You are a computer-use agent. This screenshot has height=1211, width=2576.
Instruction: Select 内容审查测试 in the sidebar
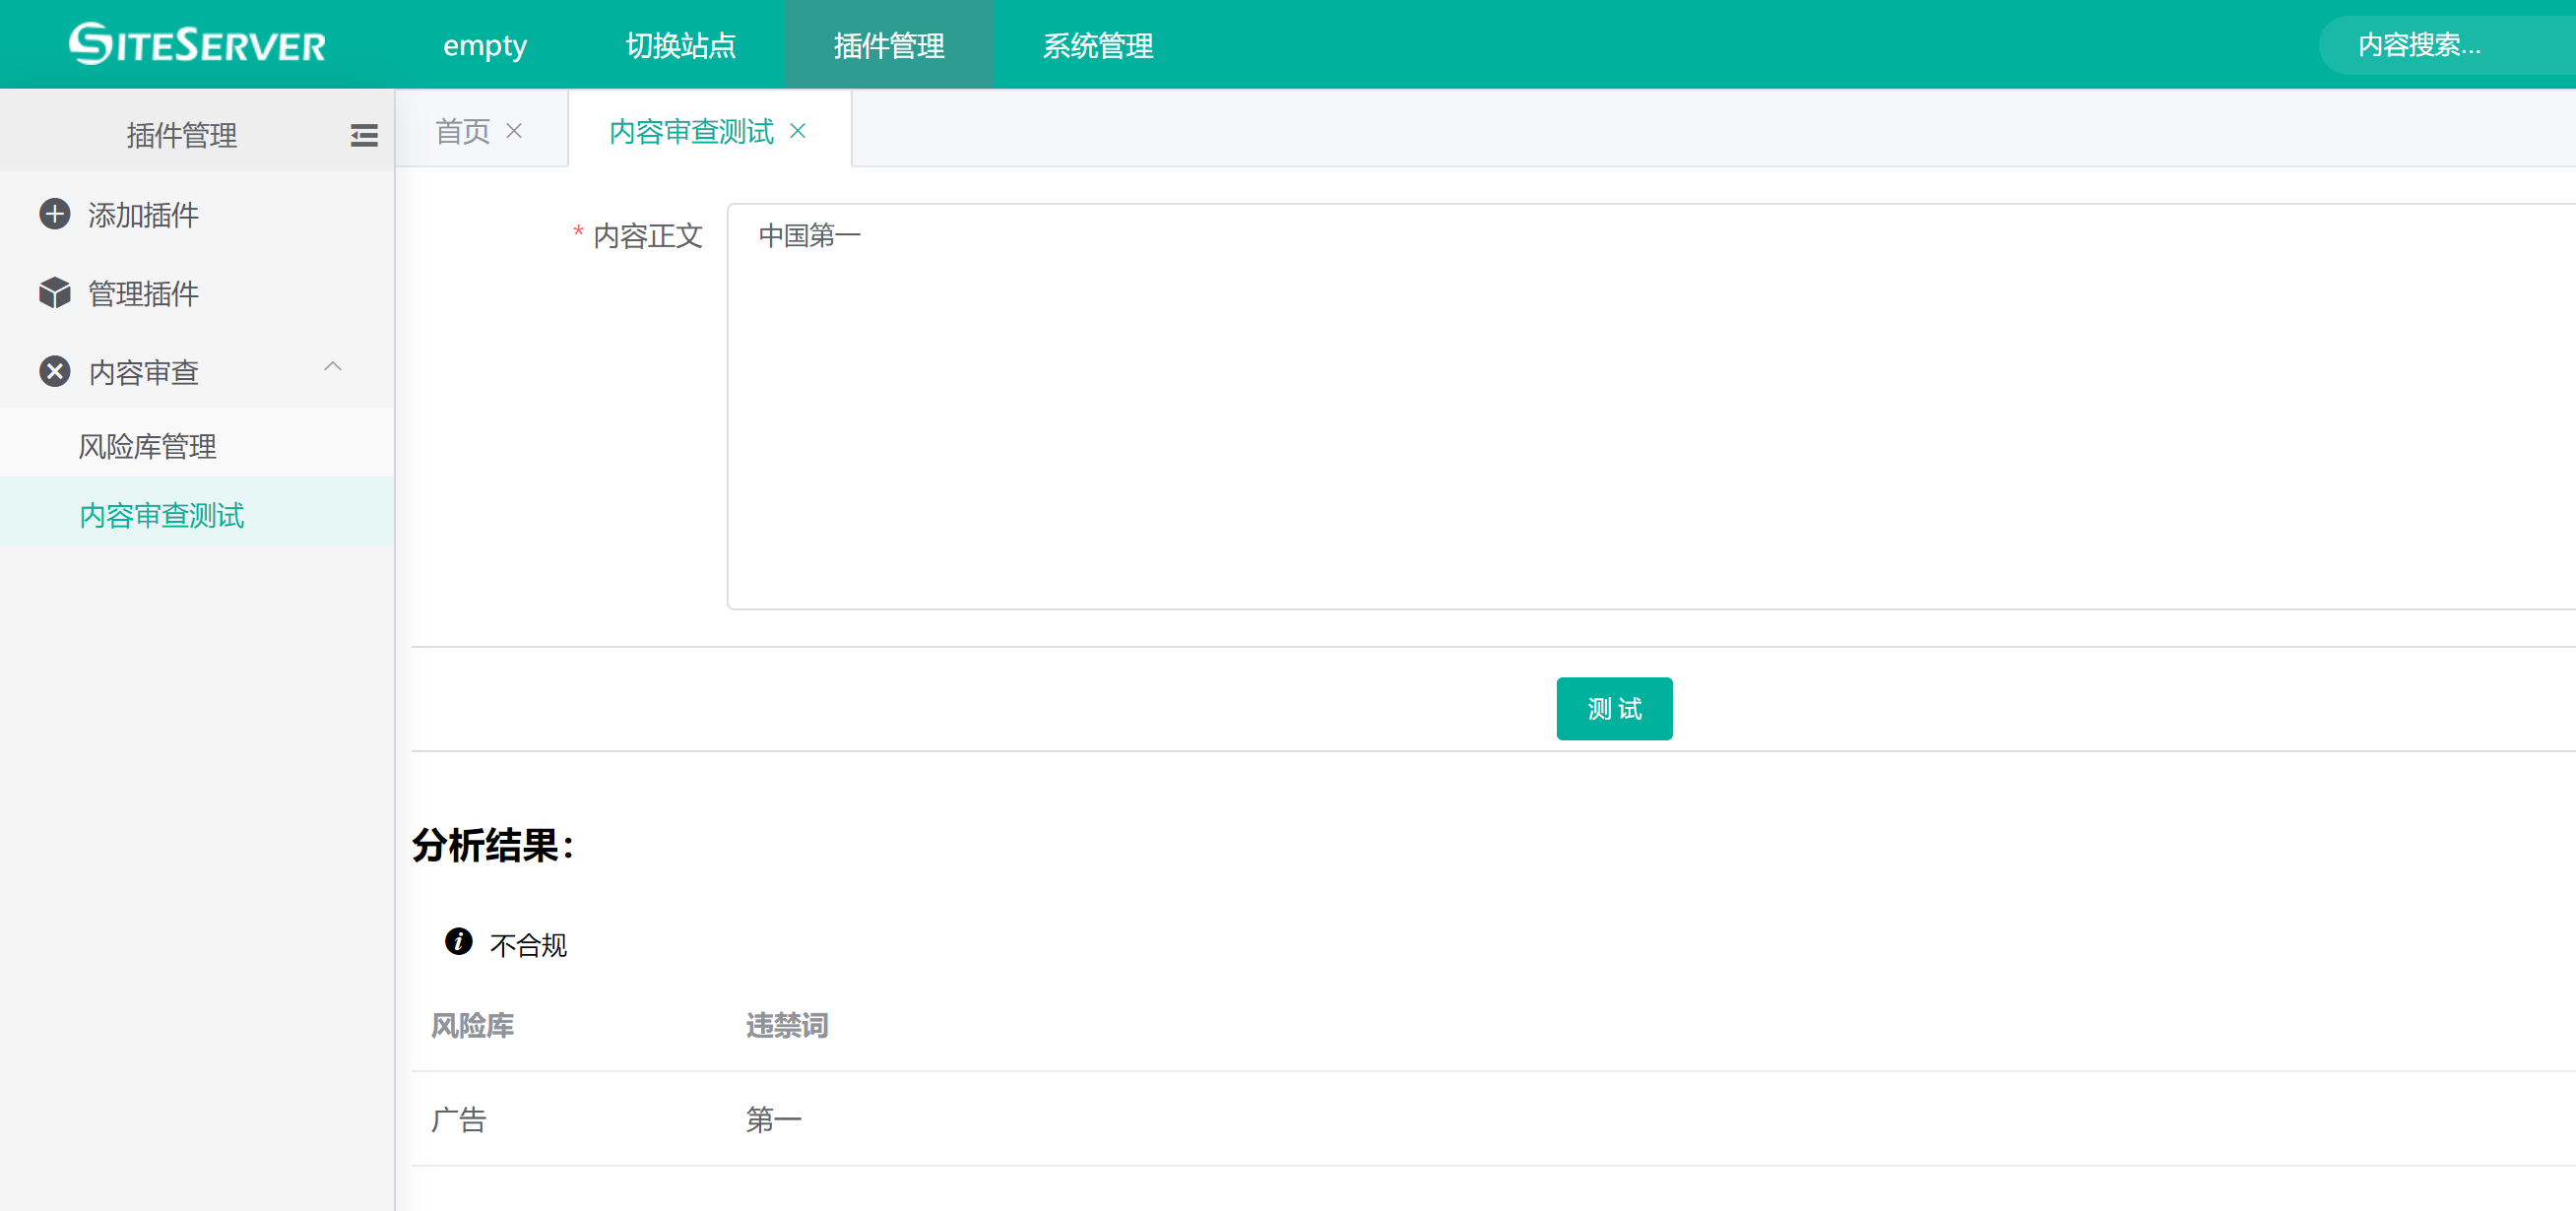tap(162, 515)
